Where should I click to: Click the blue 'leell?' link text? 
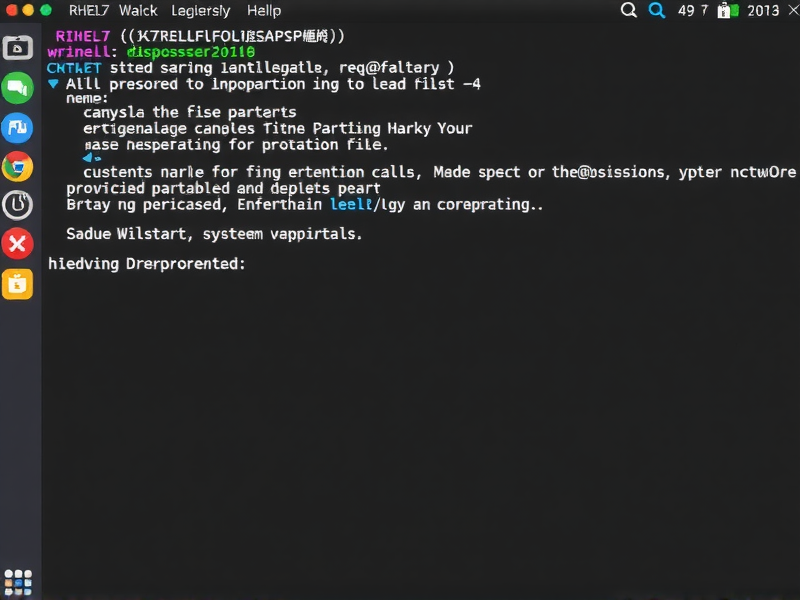352,204
